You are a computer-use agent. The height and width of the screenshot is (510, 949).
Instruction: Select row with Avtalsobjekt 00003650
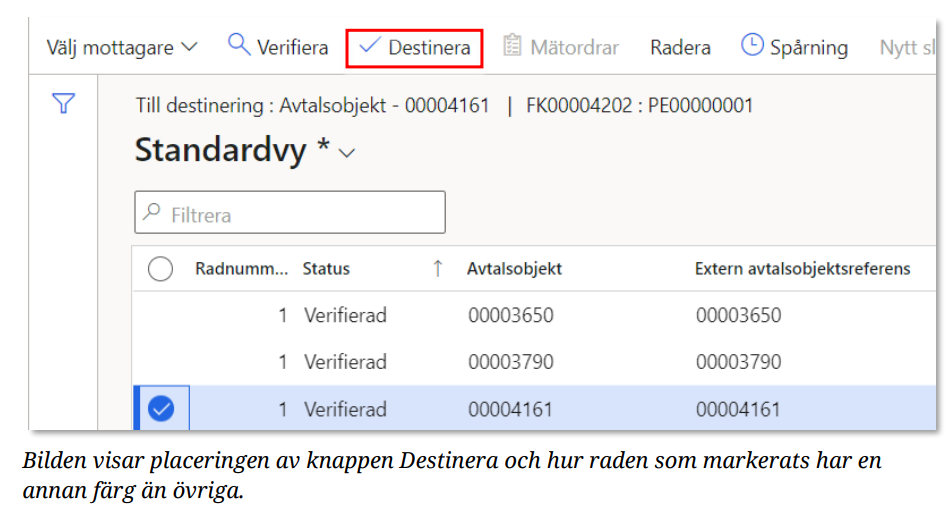coord(510,315)
